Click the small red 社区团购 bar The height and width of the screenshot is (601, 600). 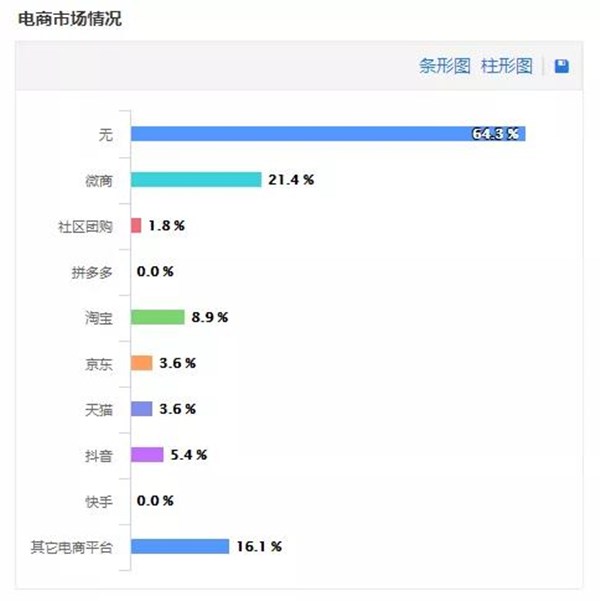pyautogui.click(x=136, y=225)
